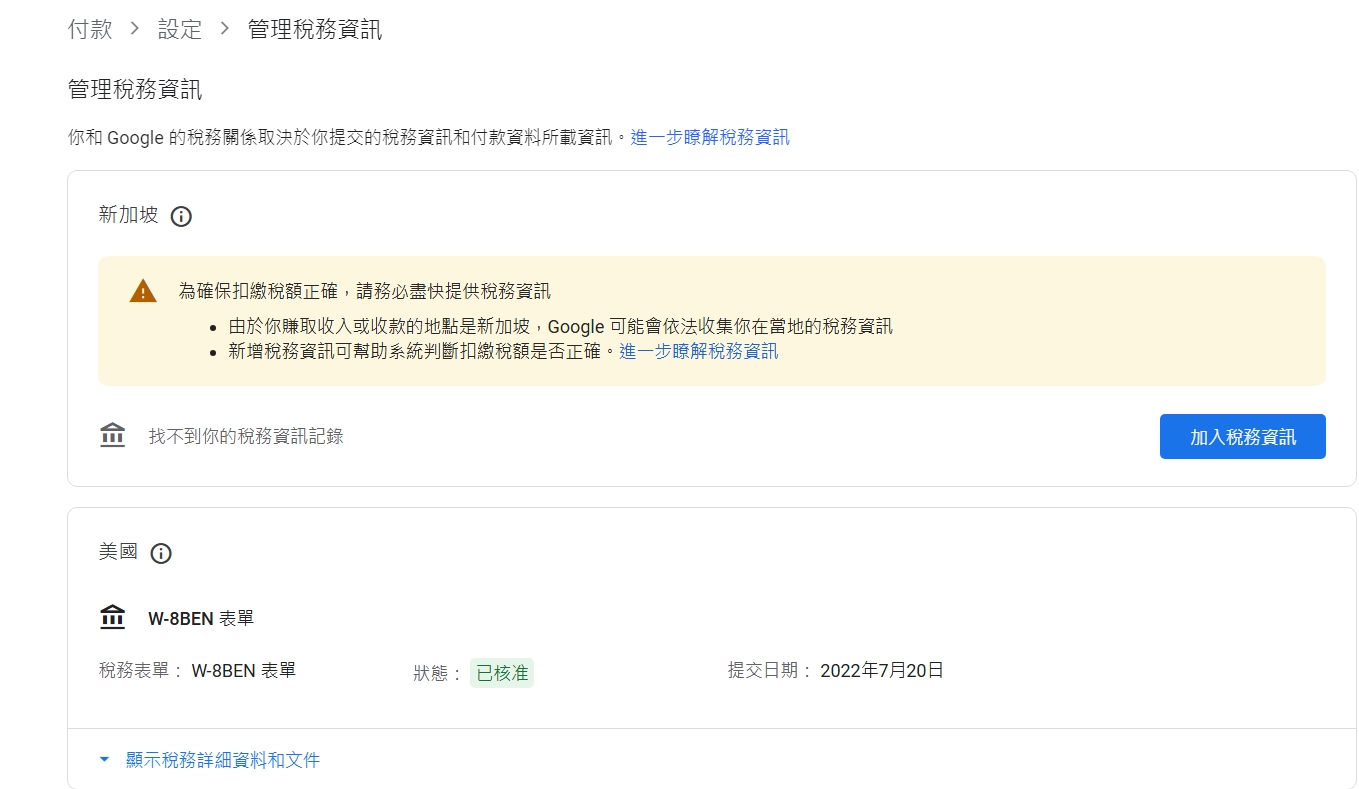Screen dimensions: 1359x789
Task: Click the 找不到你的稅務資訊記錄 text
Action: (246, 436)
